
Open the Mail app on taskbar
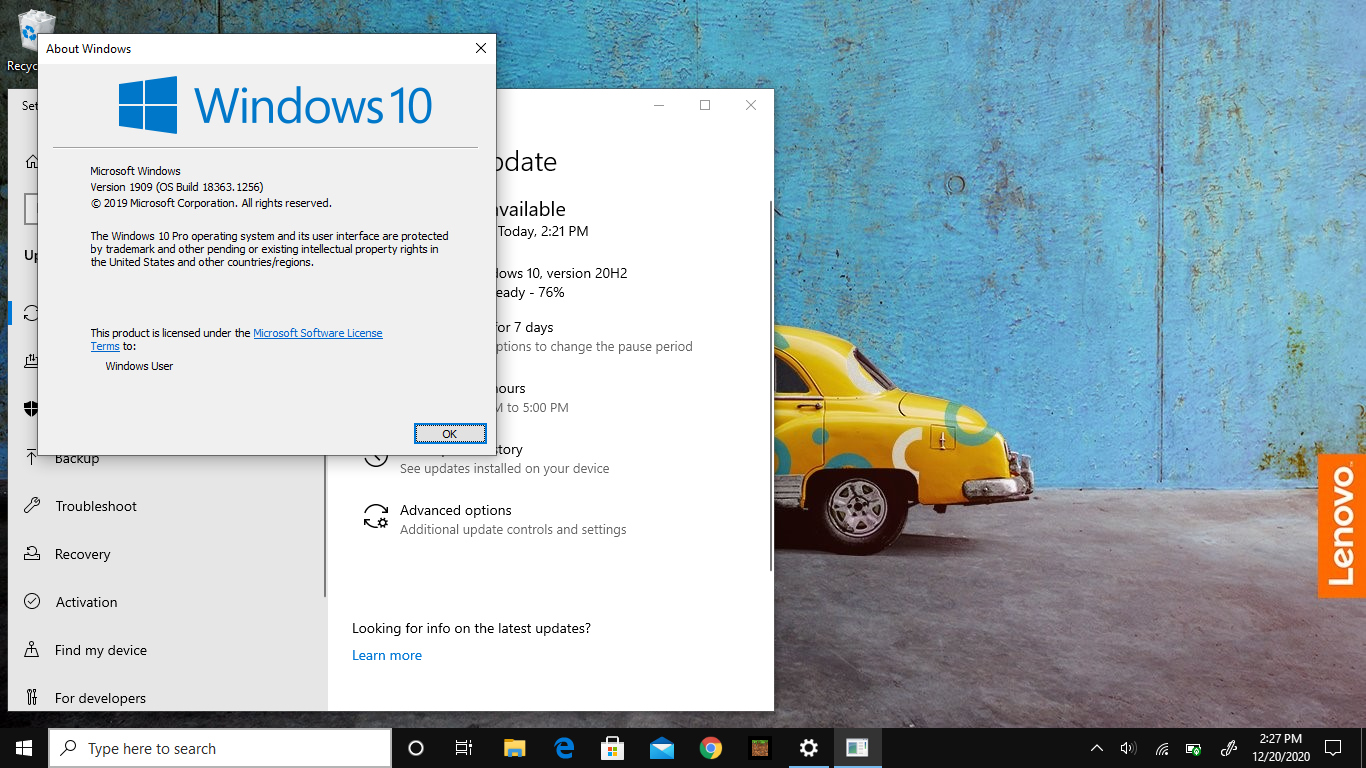661,748
